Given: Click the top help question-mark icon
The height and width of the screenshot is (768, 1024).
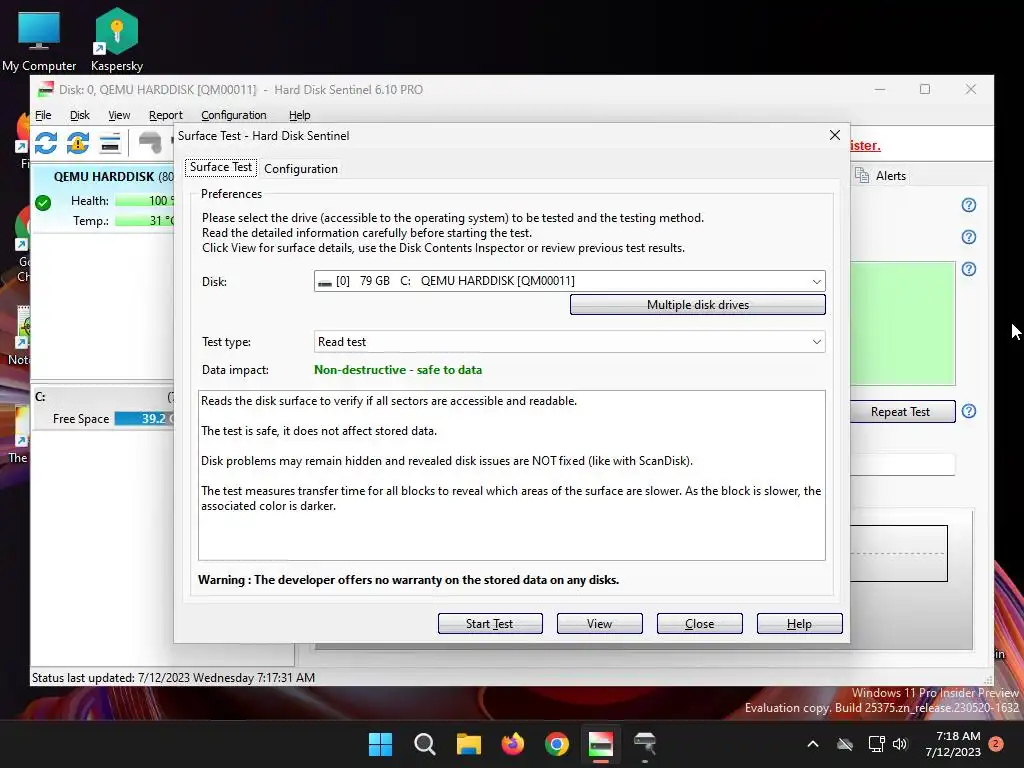Looking at the screenshot, I should 968,205.
